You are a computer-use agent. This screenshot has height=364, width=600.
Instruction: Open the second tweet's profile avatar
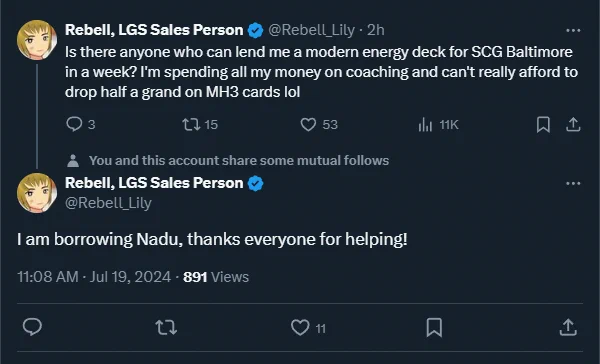pos(37,193)
